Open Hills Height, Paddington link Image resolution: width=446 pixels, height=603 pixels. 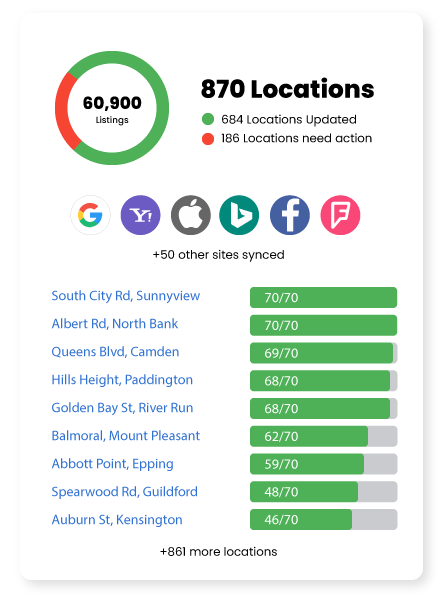pos(122,380)
